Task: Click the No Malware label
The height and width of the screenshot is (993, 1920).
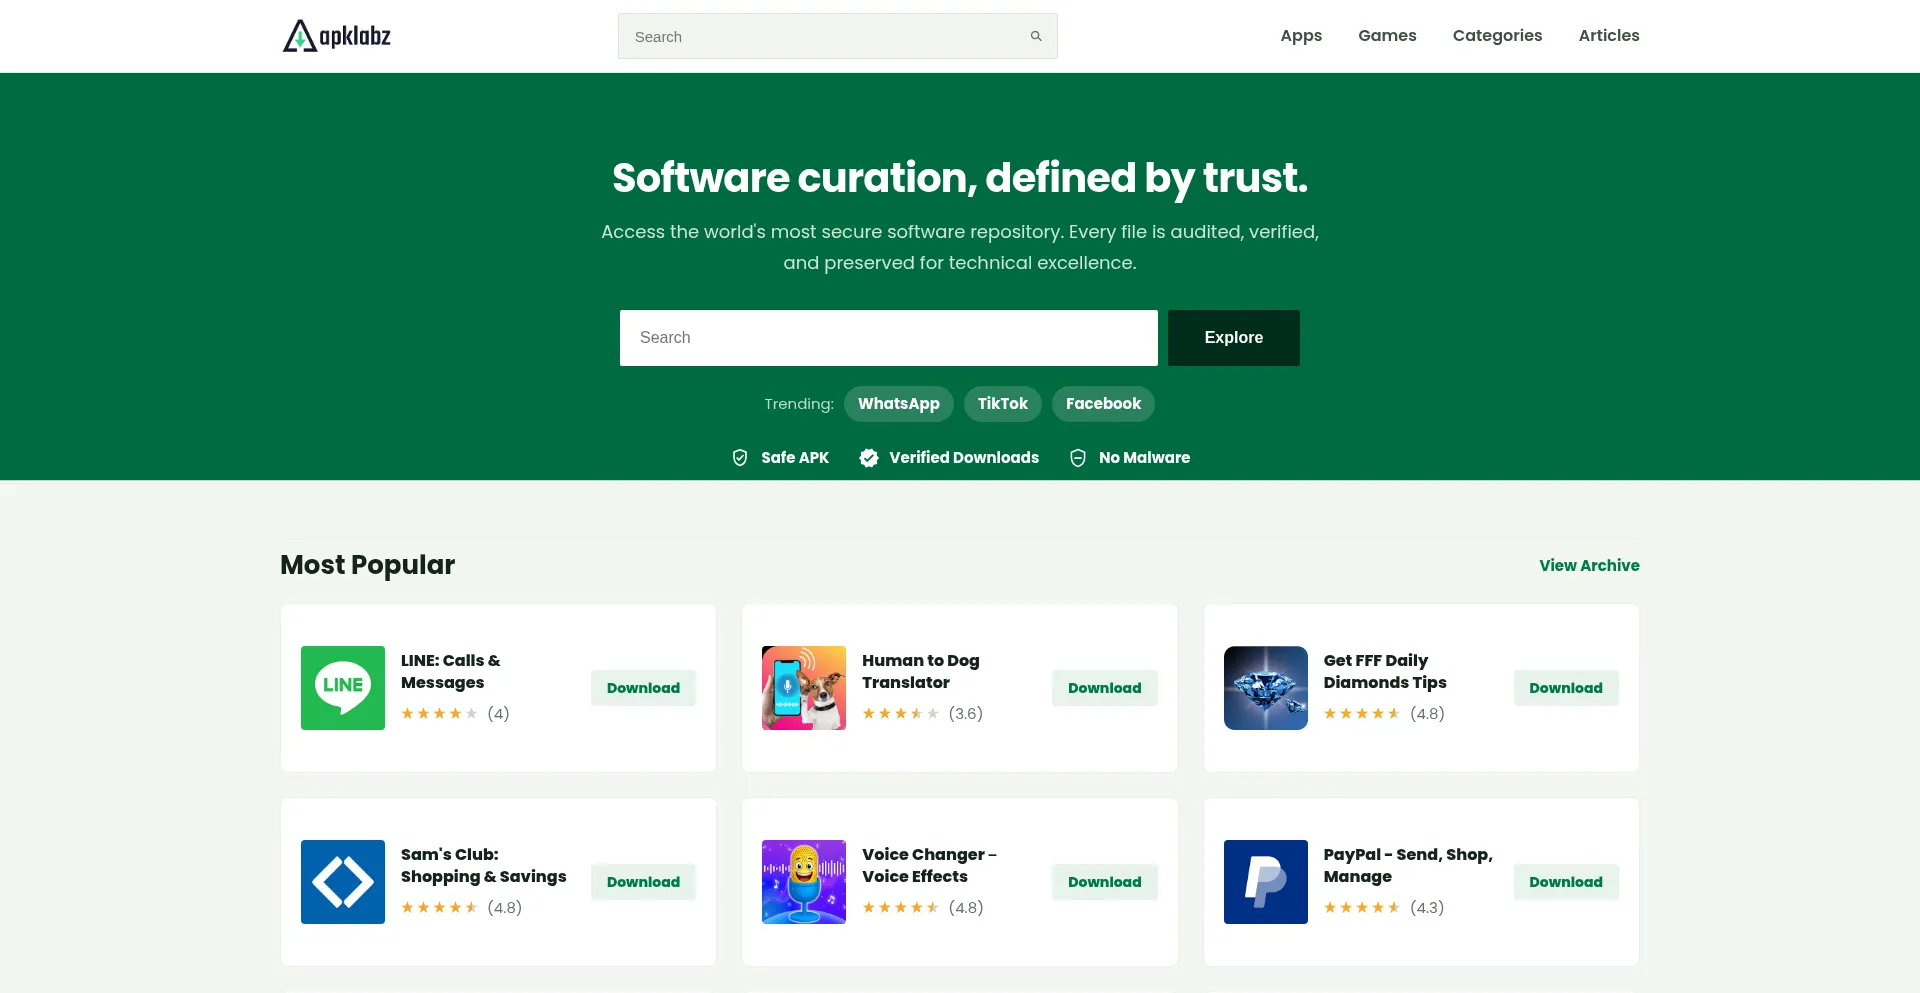Action: pyautogui.click(x=1145, y=458)
